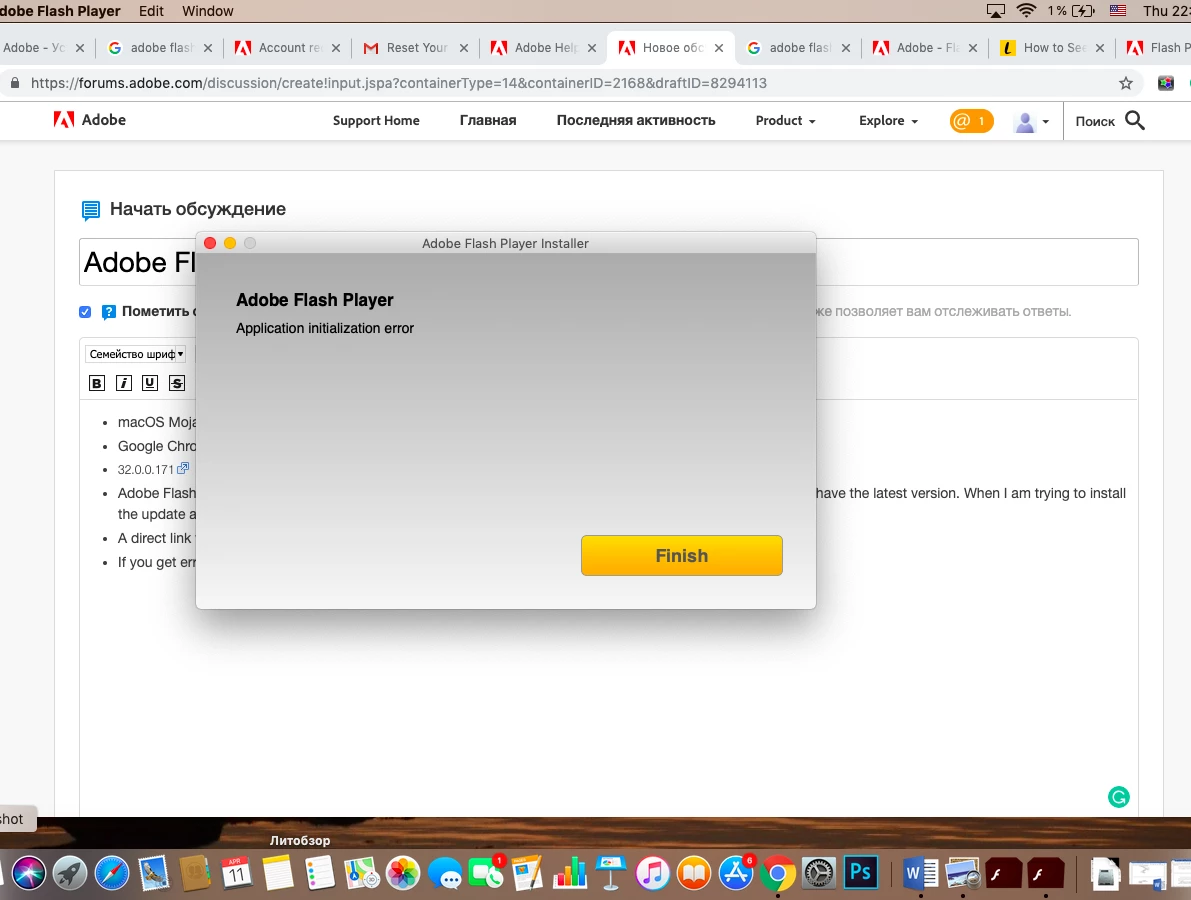
Task: Open Launchpad rocket icon in dock
Action: (70, 873)
